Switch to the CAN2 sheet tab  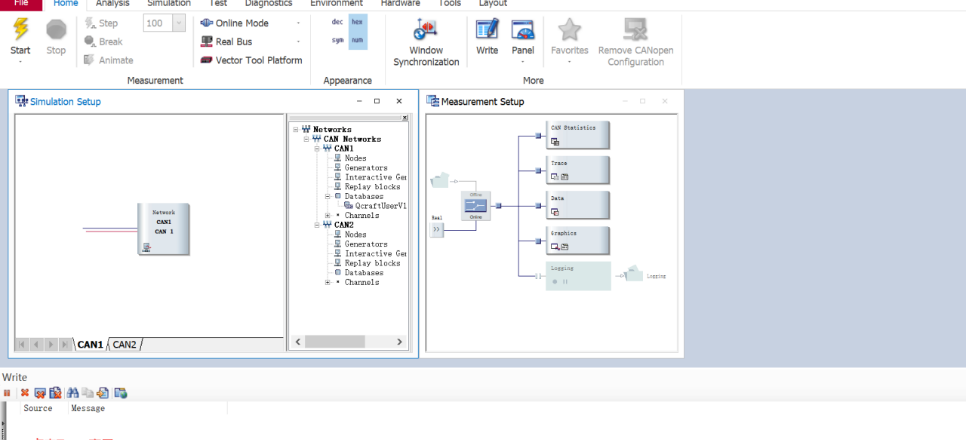pos(124,344)
